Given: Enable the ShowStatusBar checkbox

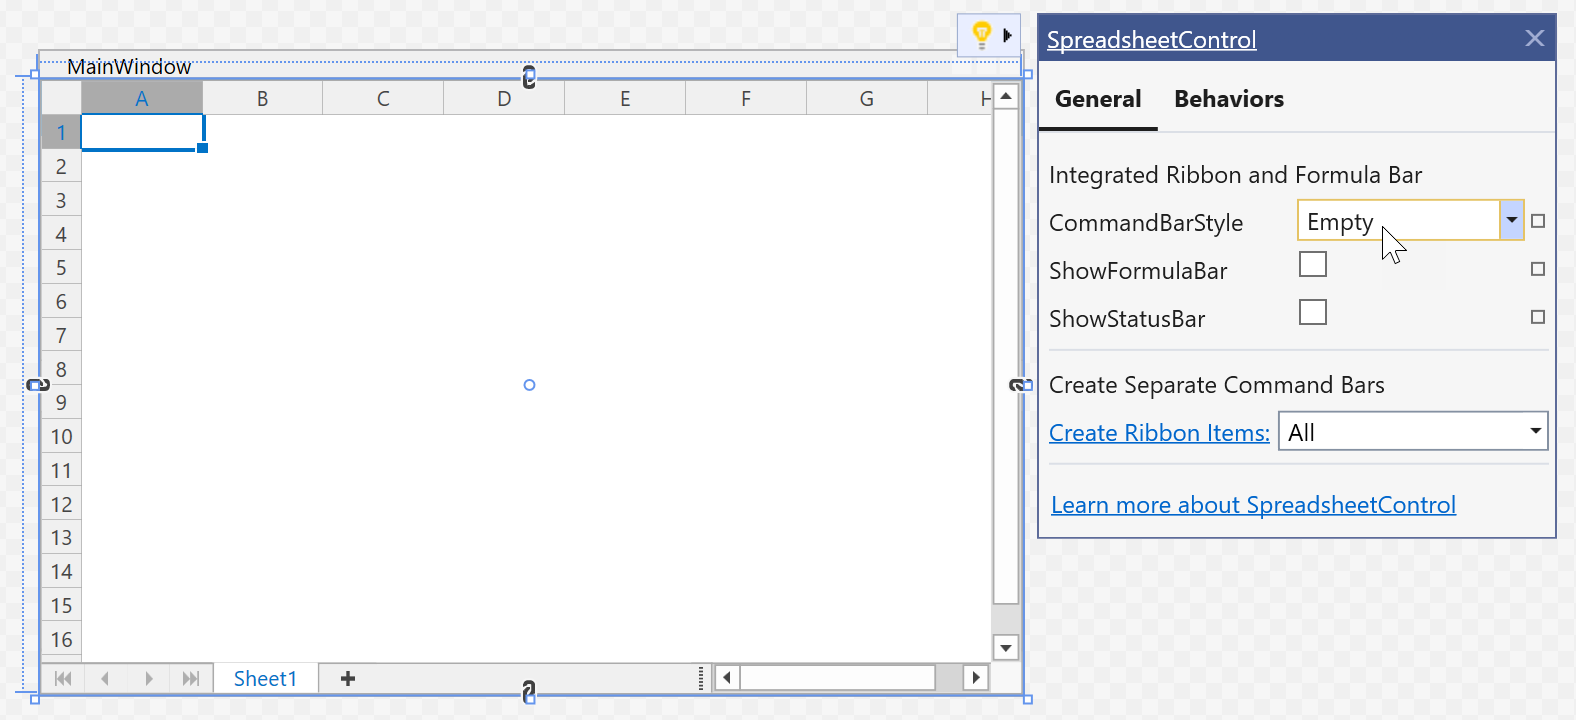Looking at the screenshot, I should tap(1312, 312).
